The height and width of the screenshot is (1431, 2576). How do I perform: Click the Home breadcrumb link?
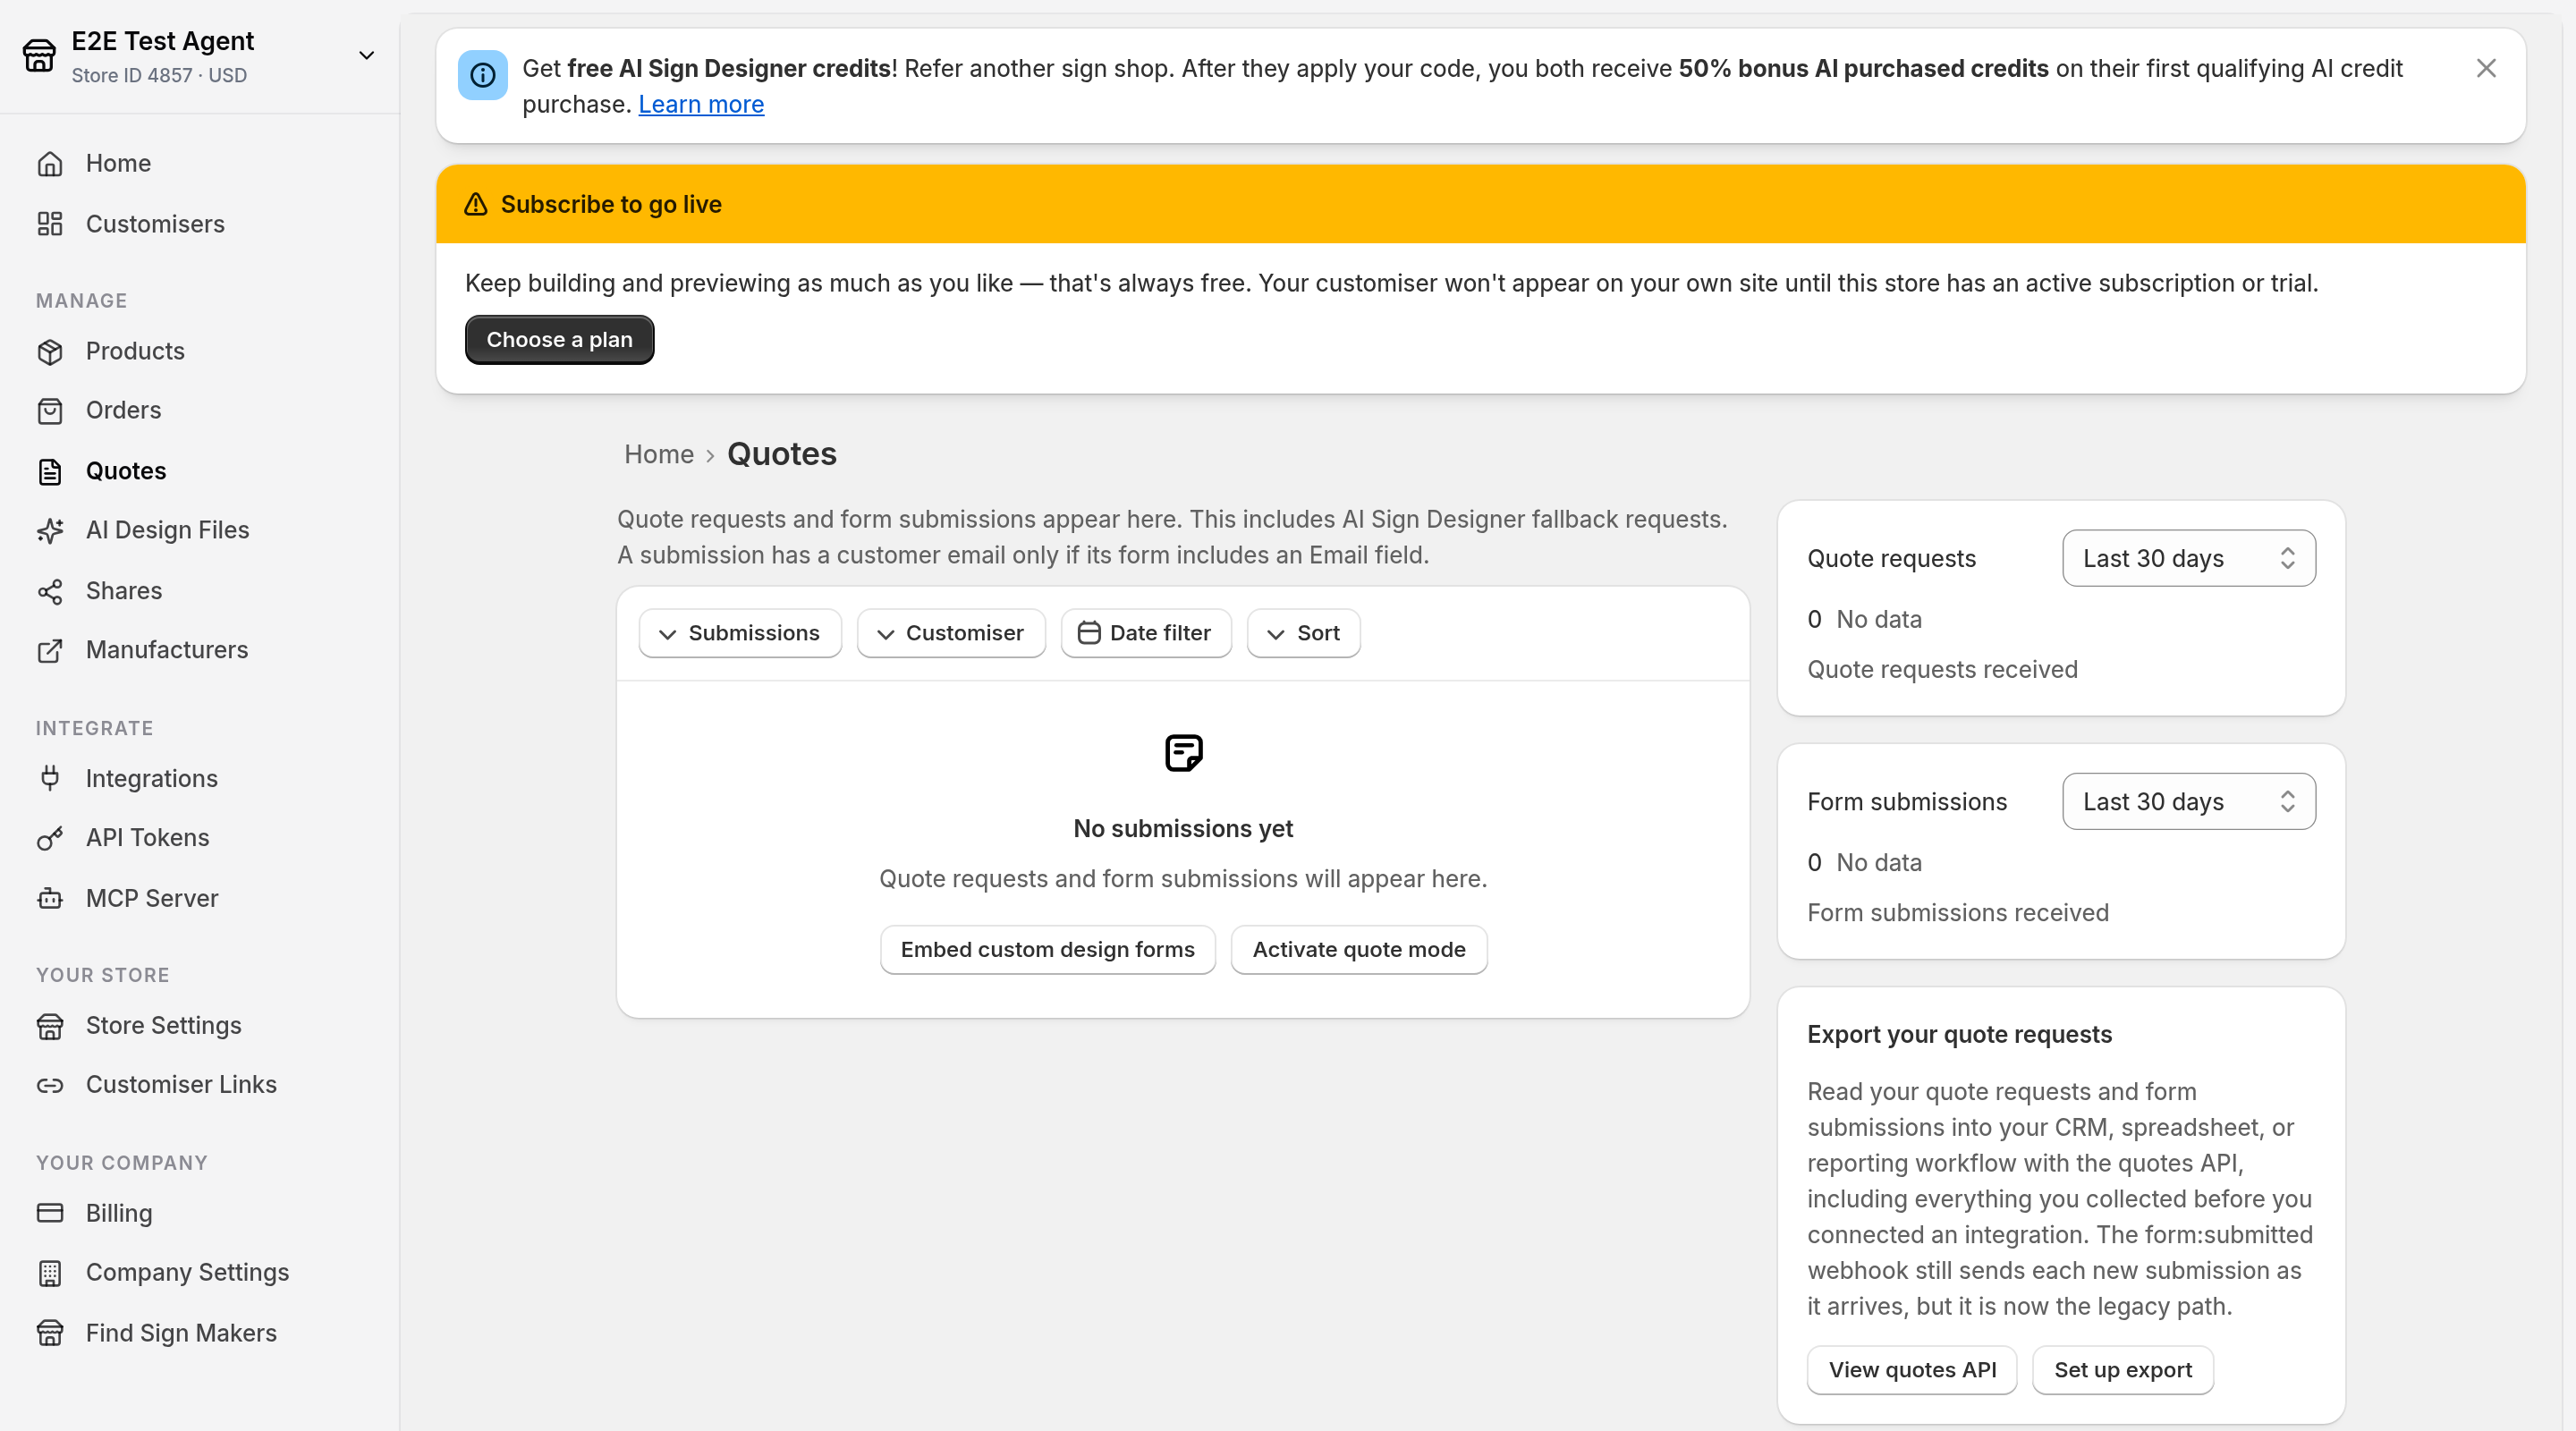click(659, 455)
